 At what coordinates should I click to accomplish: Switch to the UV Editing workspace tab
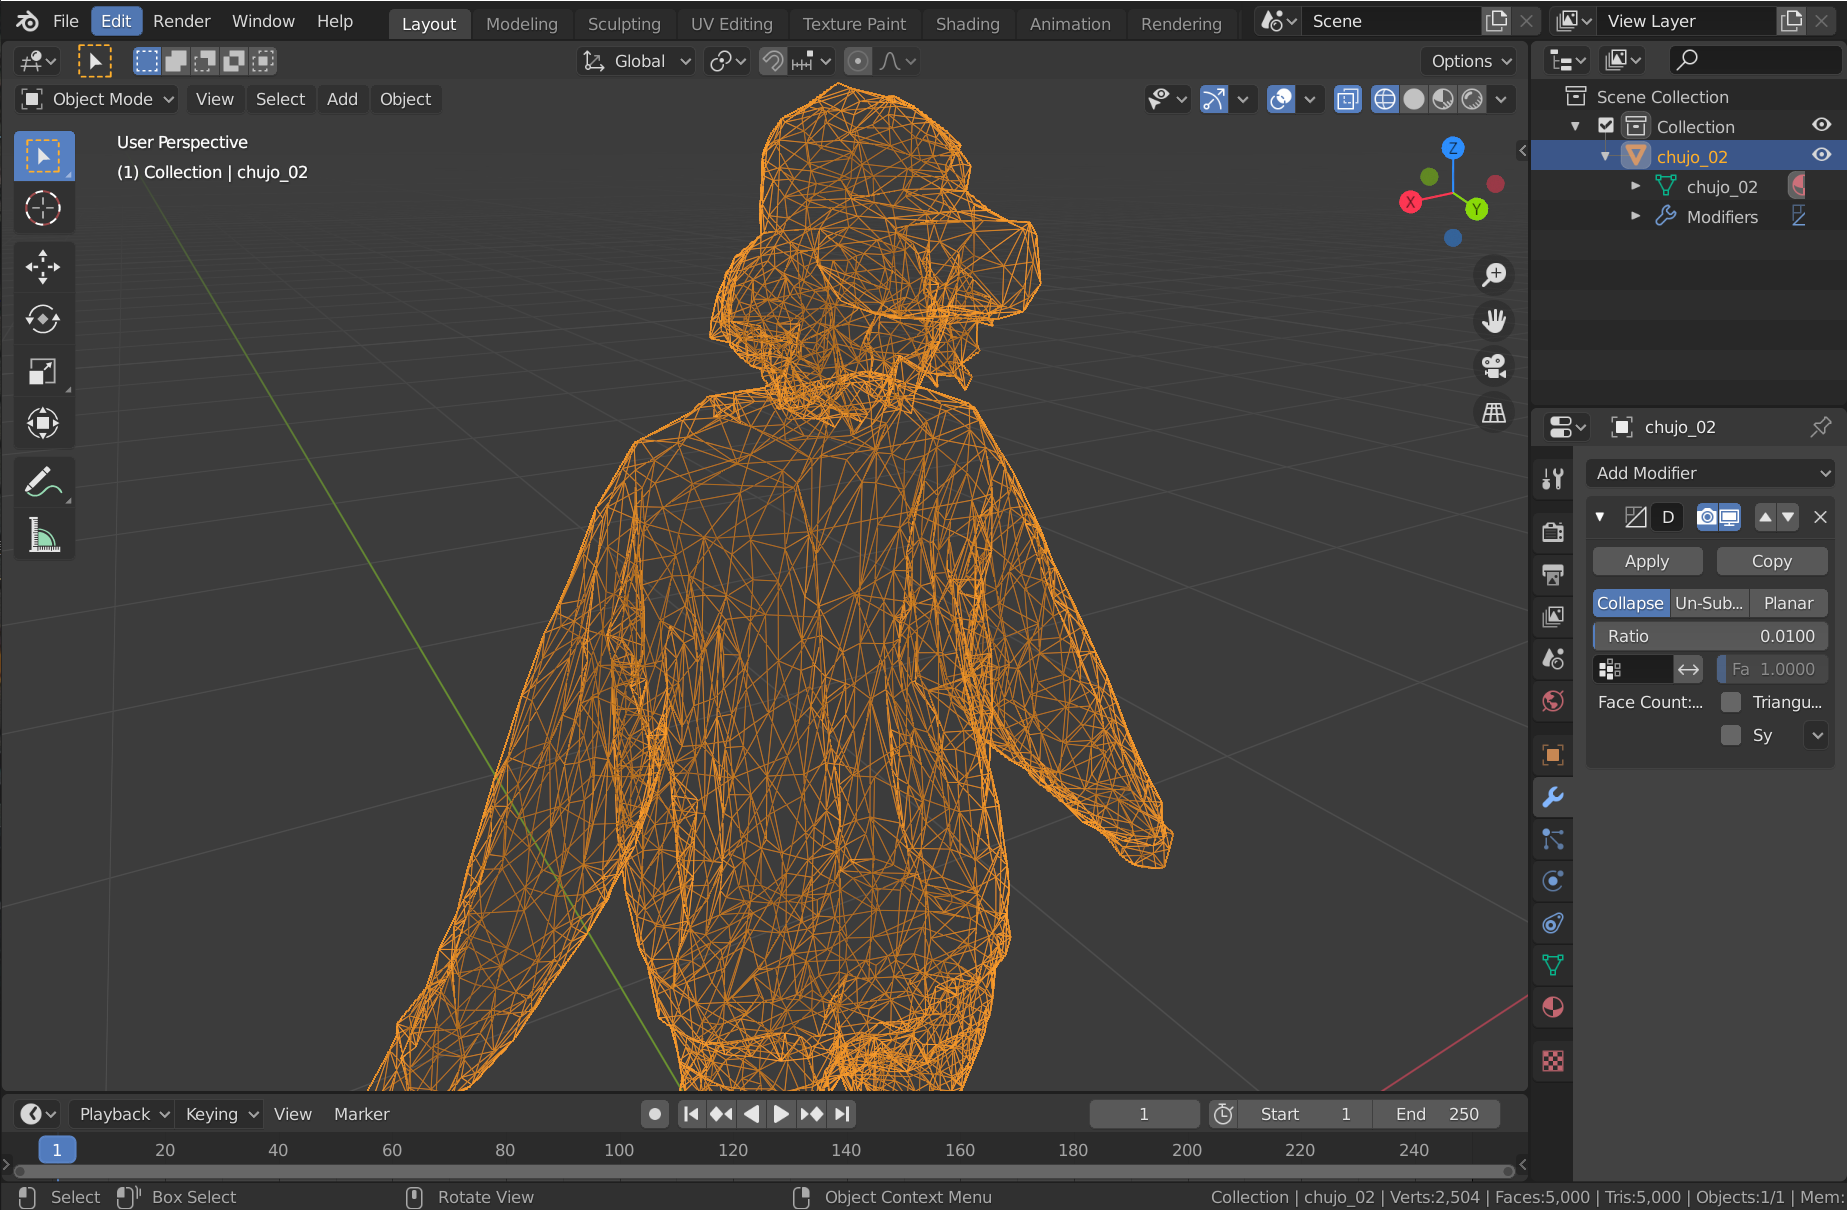pos(731,24)
